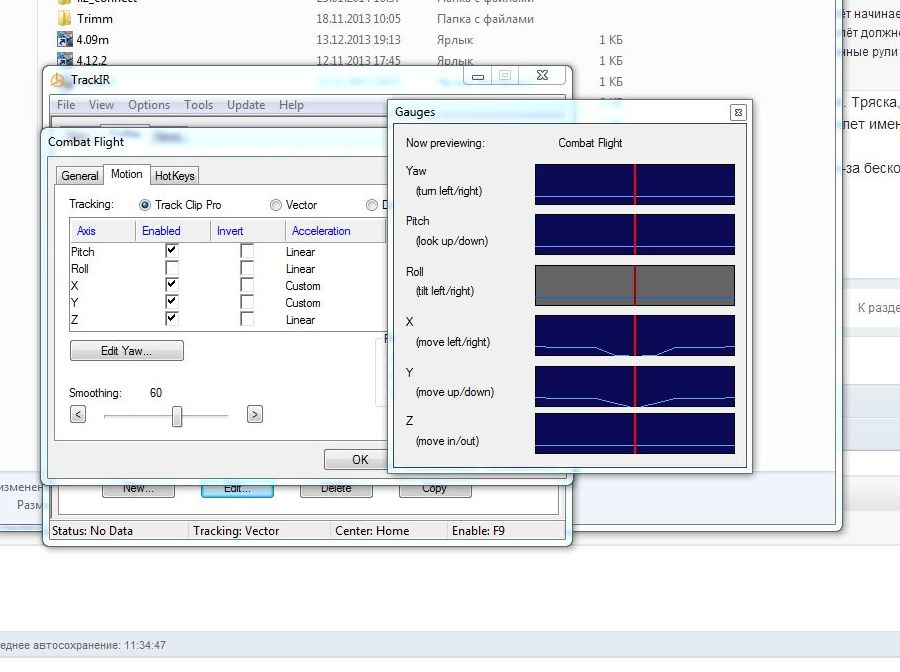Click the Combat Flight preview label
The image size is (900, 672).
click(590, 143)
